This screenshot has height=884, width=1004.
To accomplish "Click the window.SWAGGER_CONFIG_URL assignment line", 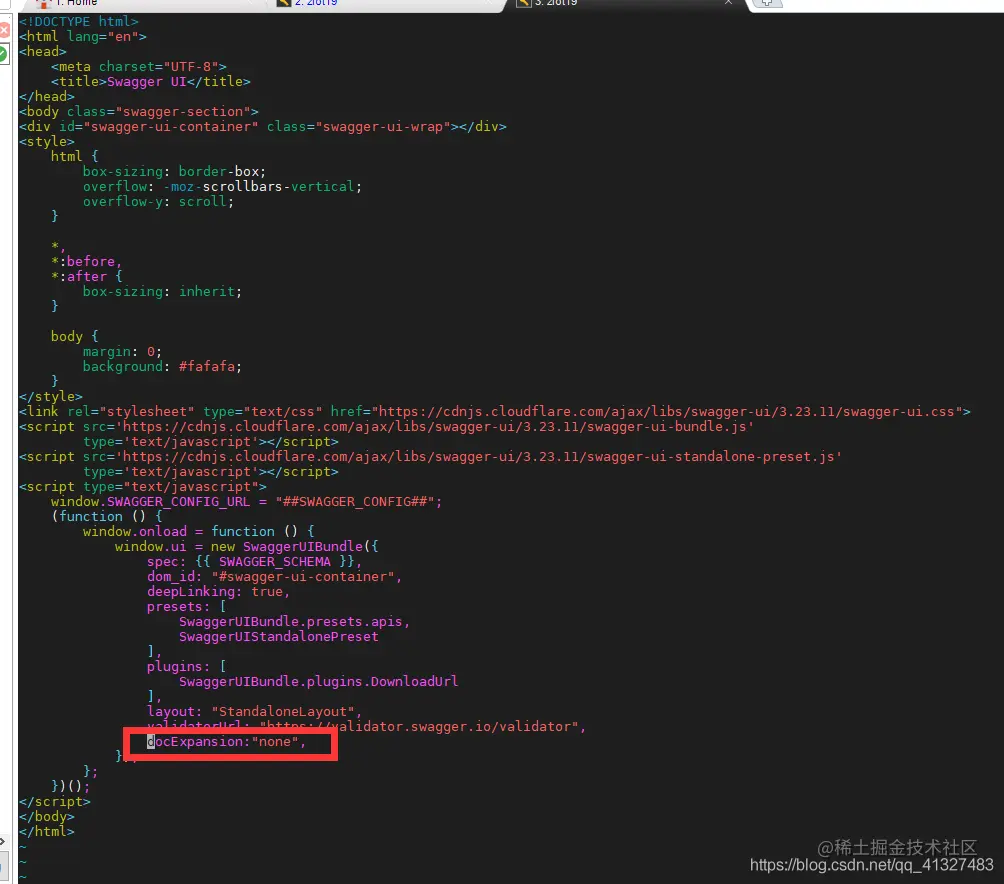I will point(247,501).
